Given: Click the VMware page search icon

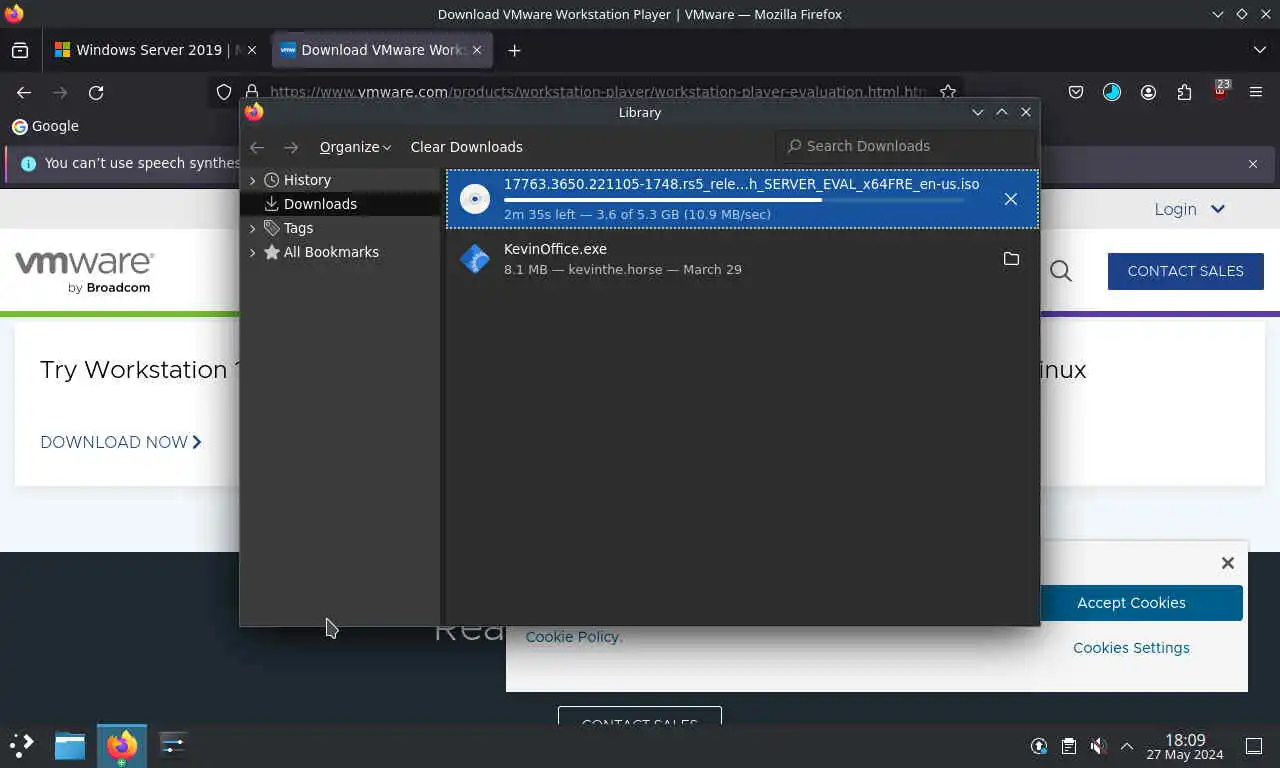Looking at the screenshot, I should (x=1061, y=271).
